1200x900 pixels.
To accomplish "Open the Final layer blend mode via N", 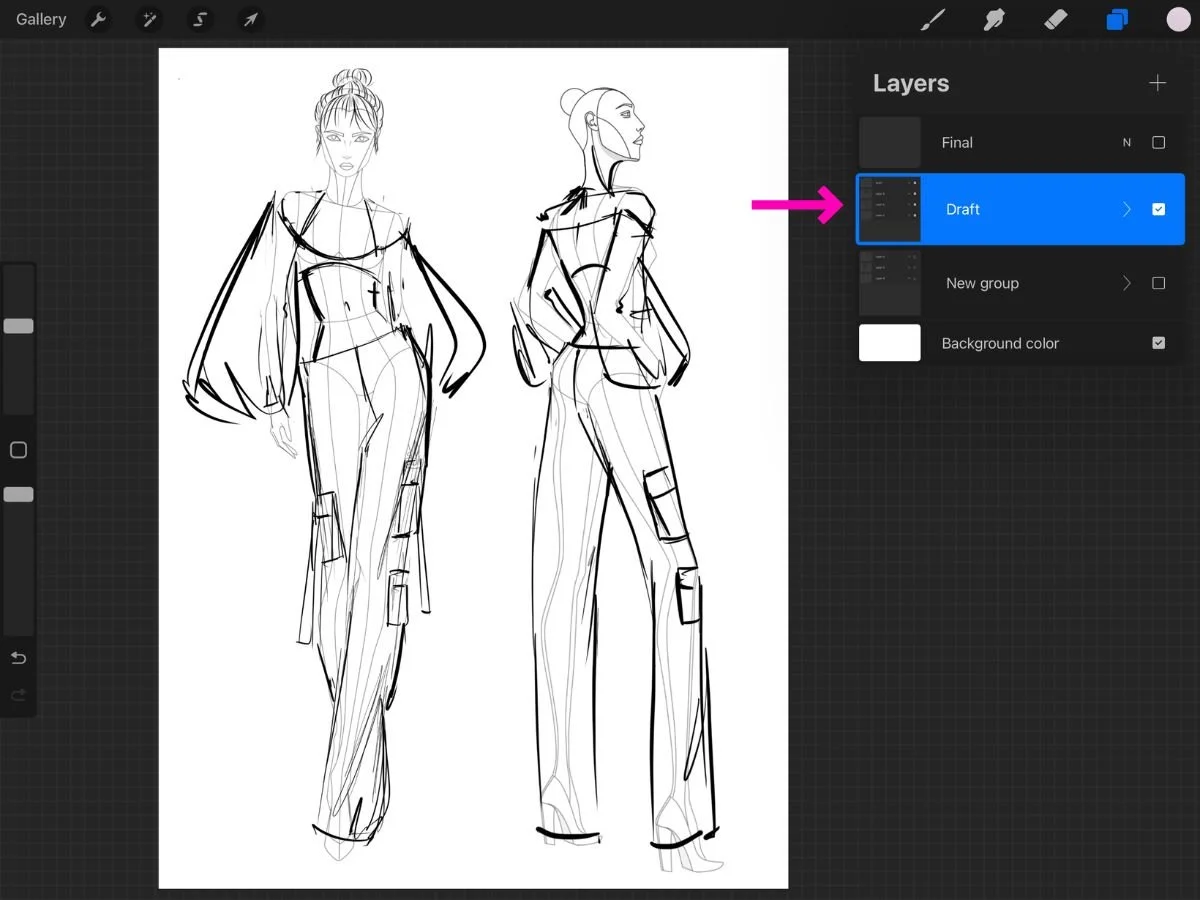I will click(x=1127, y=142).
